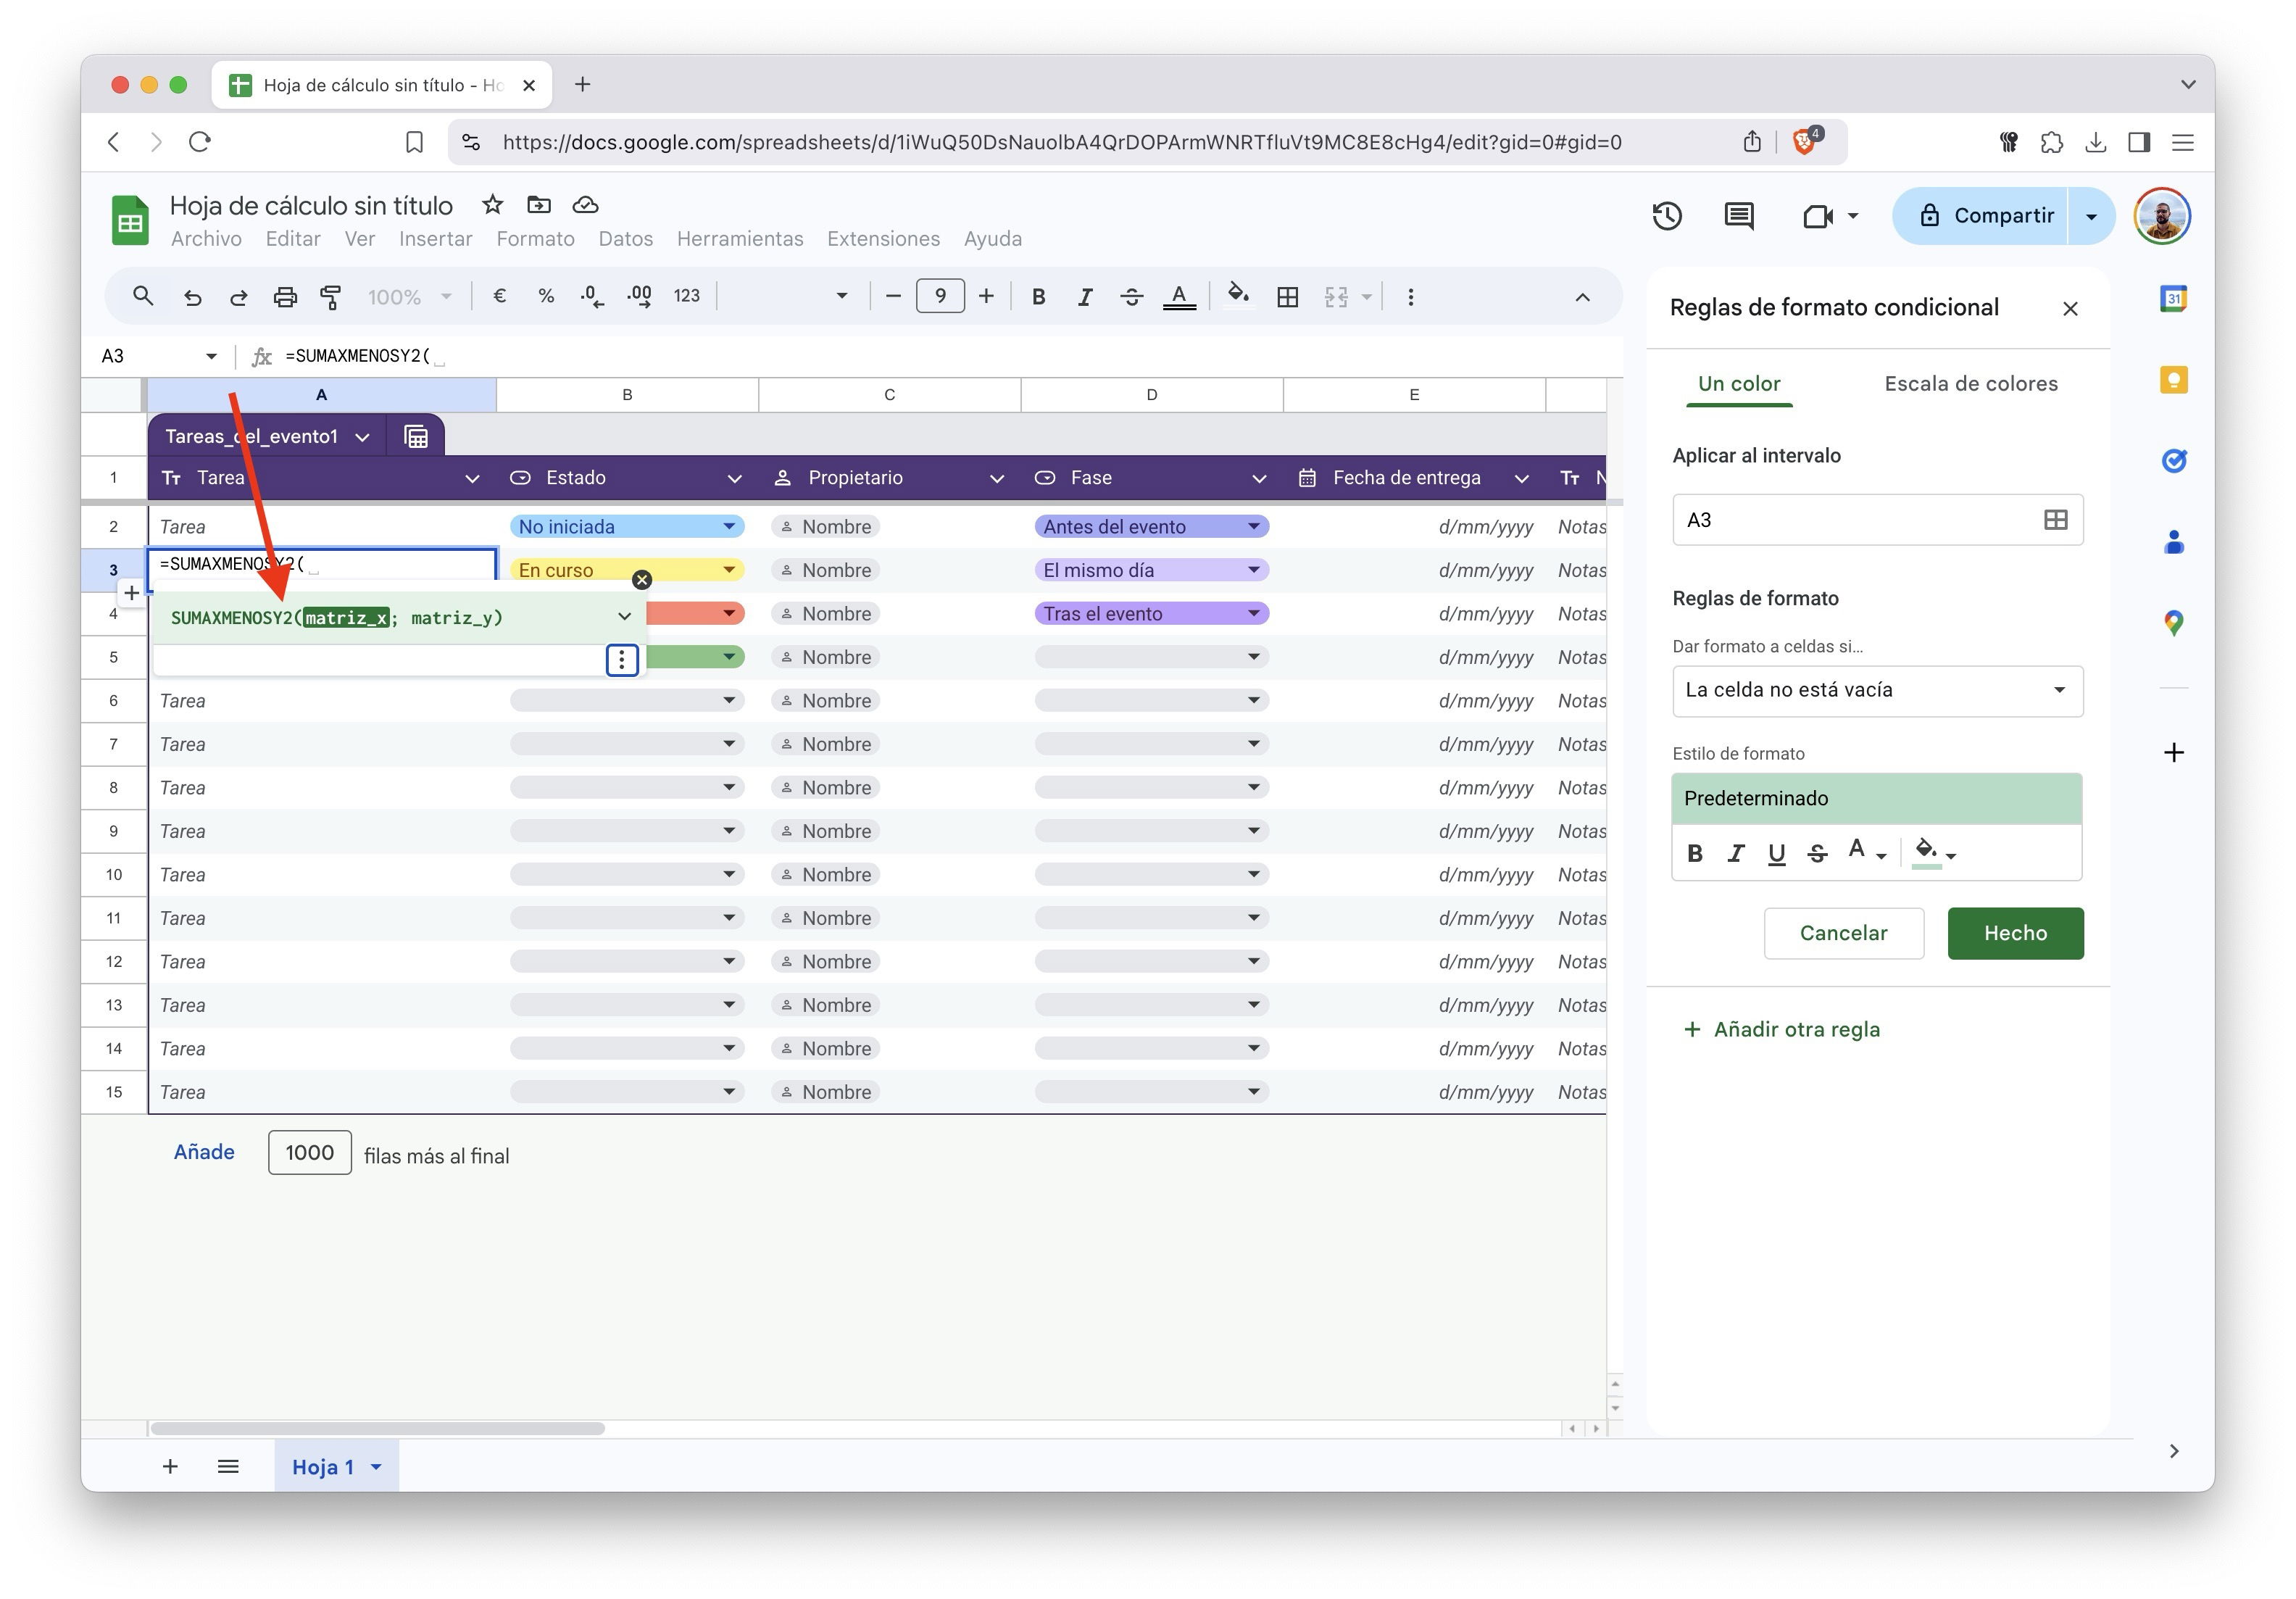Undo the last action

(x=192, y=297)
